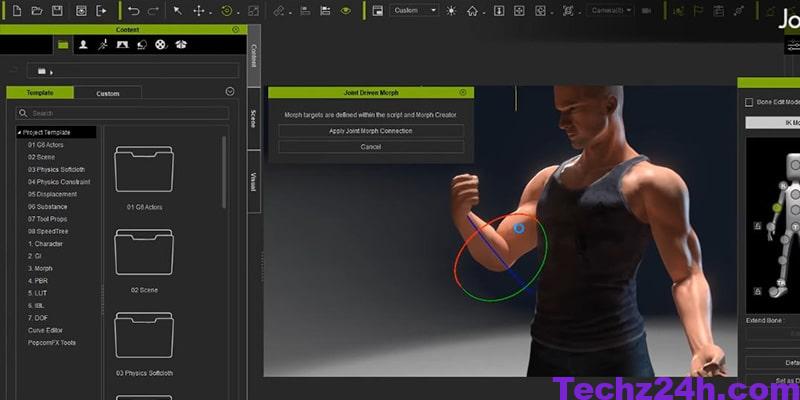Select 03 Physics Softcloth tree item
Viewport: 800px width, 400px height.
point(56,169)
